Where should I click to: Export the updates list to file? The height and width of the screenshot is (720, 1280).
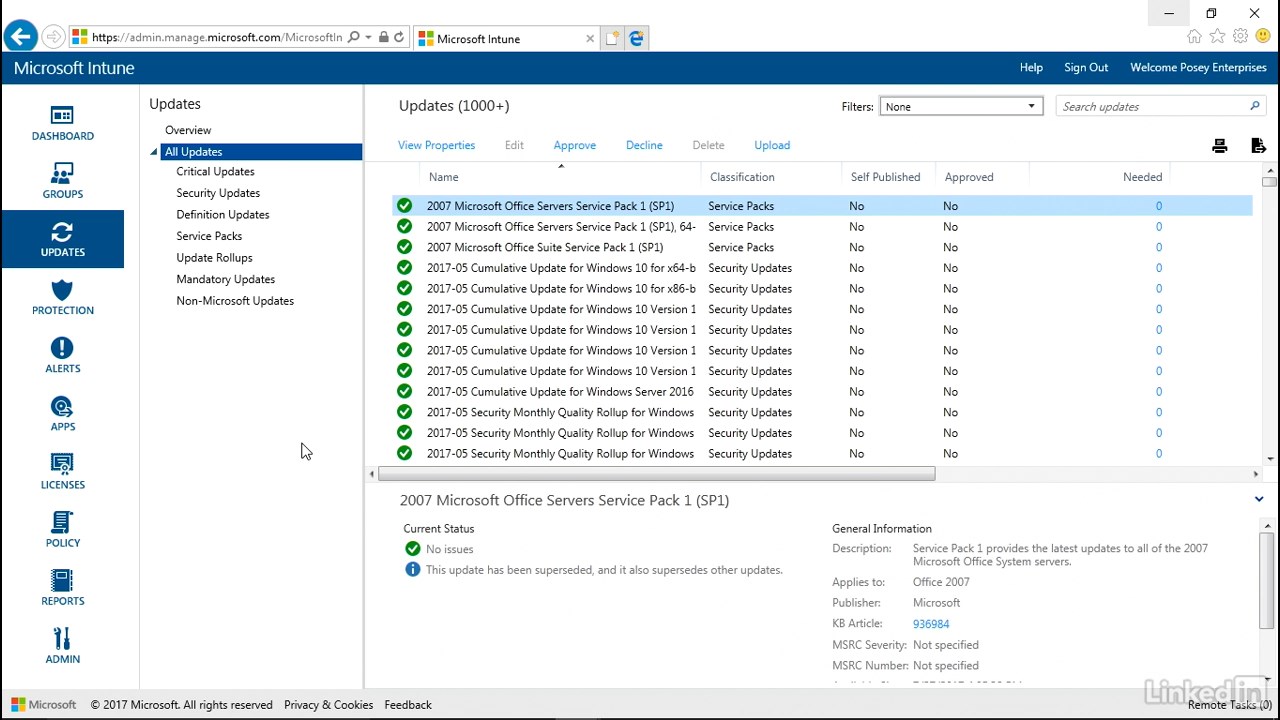click(1258, 146)
